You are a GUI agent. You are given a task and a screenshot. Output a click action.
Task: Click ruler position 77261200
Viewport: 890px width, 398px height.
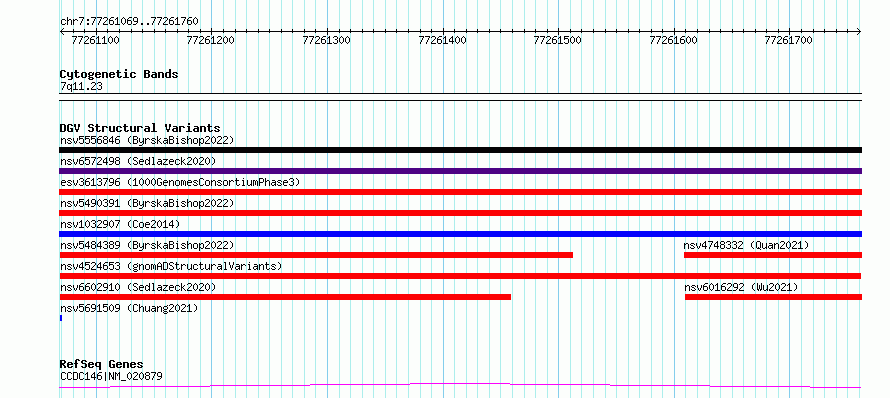click(211, 40)
